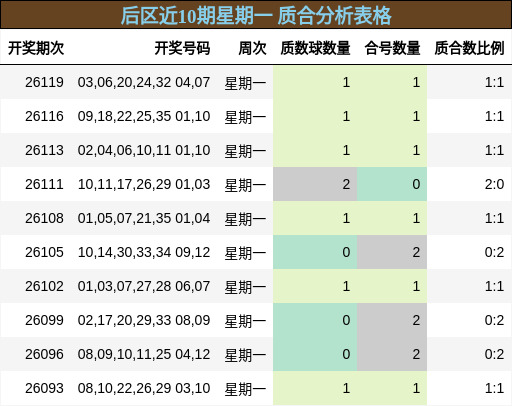Click 星期一 in the 26119 row
Image resolution: width=512 pixels, height=406 pixels.
pyautogui.click(x=245, y=83)
